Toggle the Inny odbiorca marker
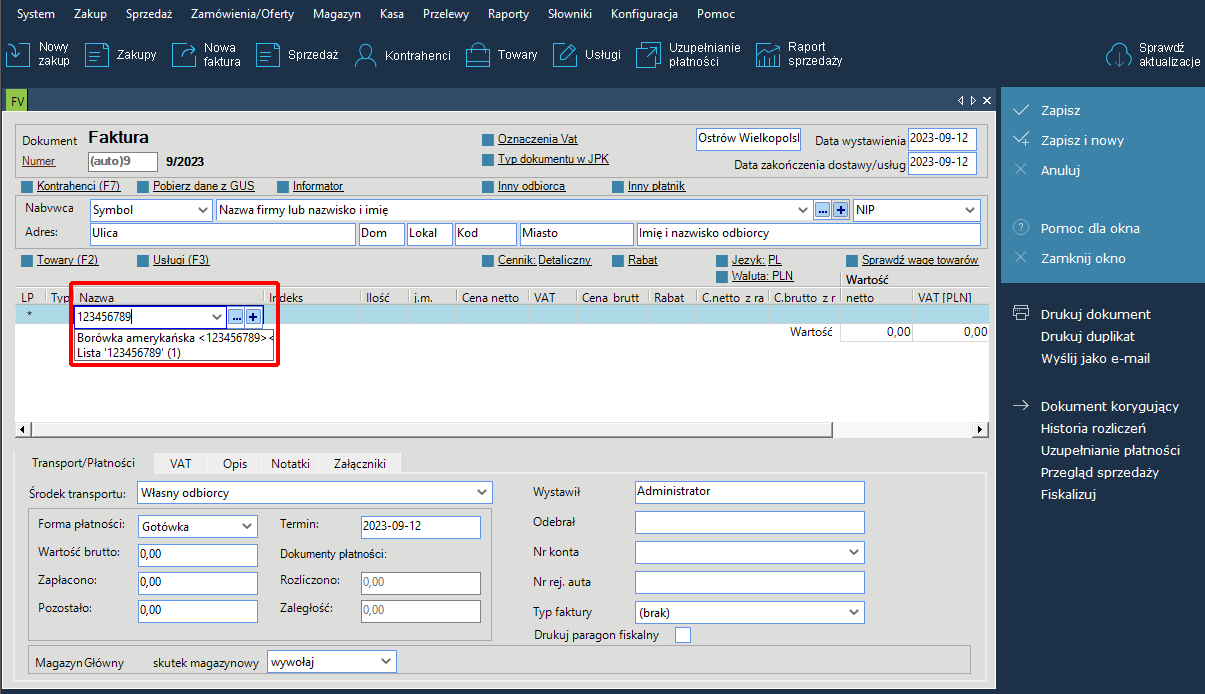The image size is (1205, 694). (x=488, y=186)
